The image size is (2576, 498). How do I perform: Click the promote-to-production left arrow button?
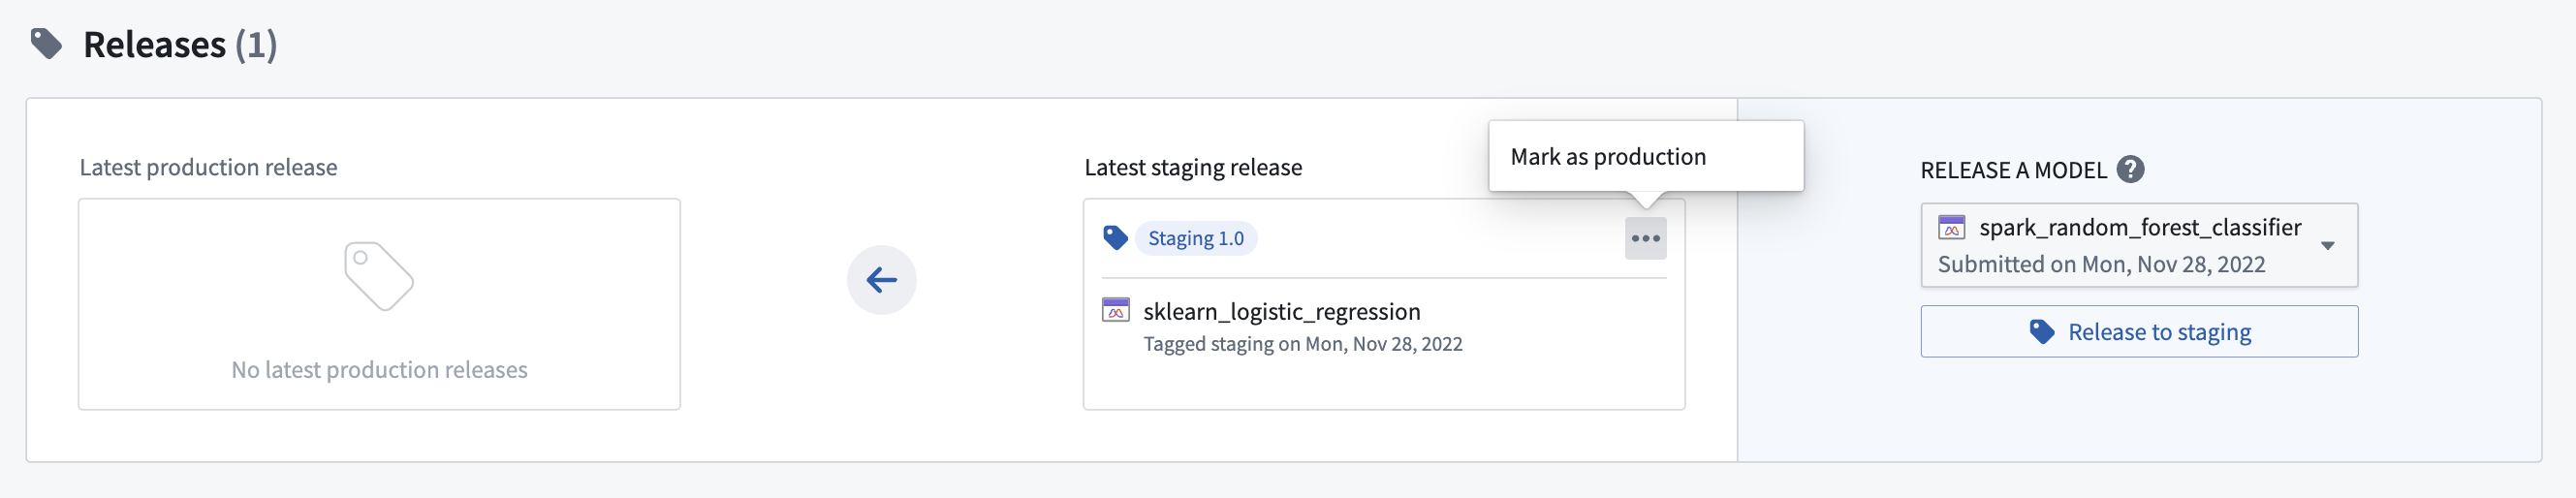(881, 280)
